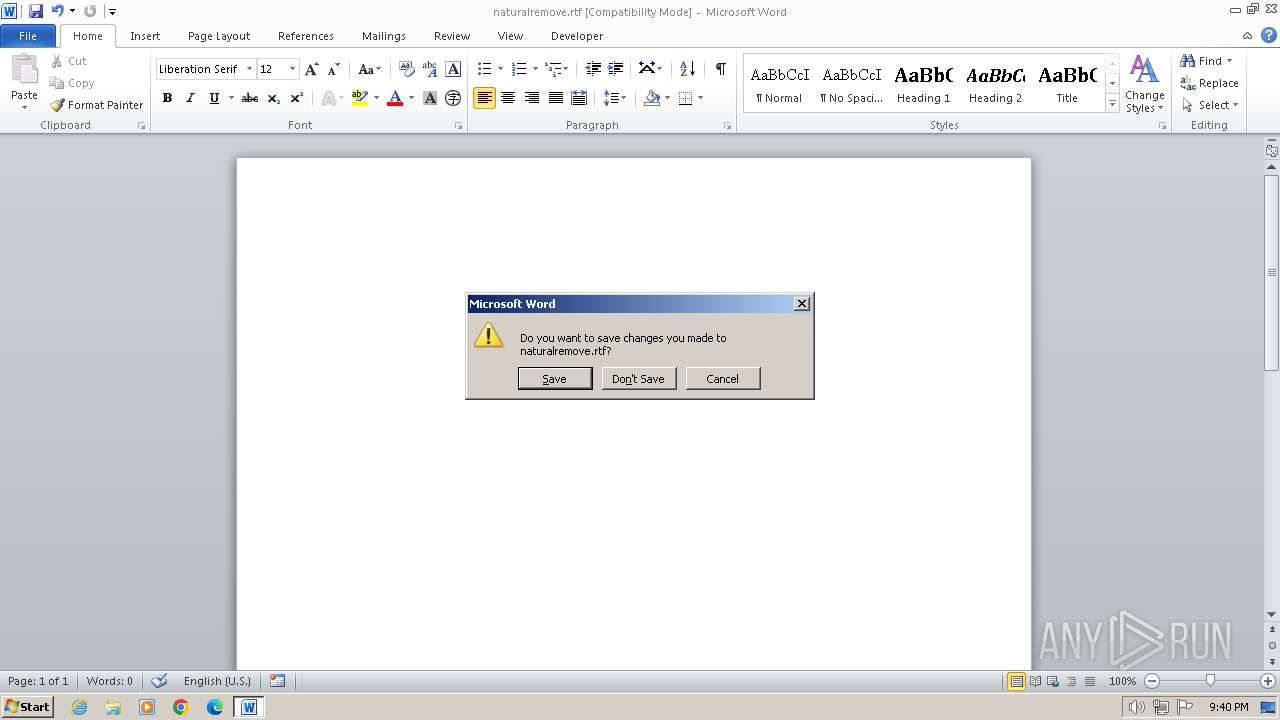Toggle Bold formatting

click(167, 98)
